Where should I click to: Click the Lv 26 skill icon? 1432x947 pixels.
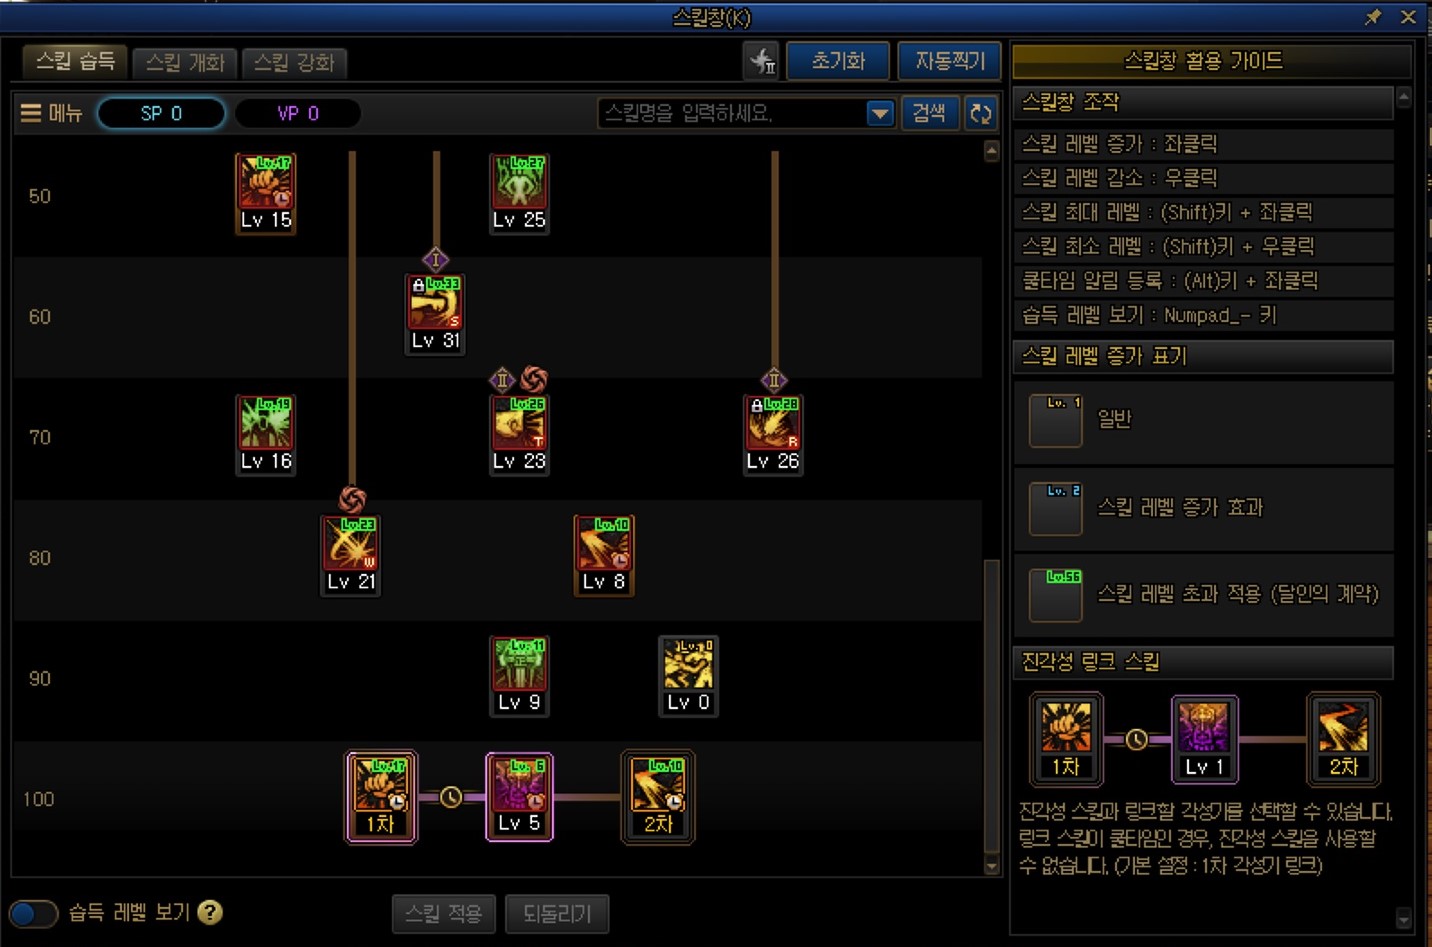pyautogui.click(x=773, y=434)
